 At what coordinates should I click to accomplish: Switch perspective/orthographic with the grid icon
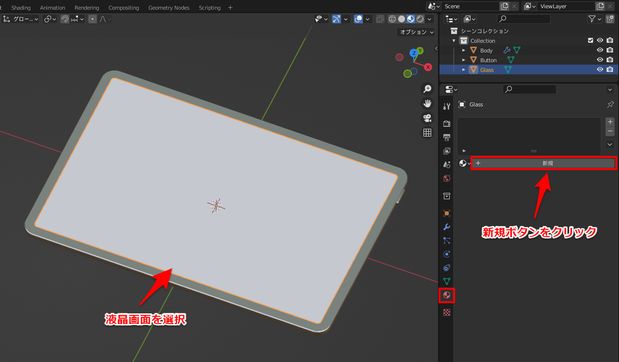point(427,133)
